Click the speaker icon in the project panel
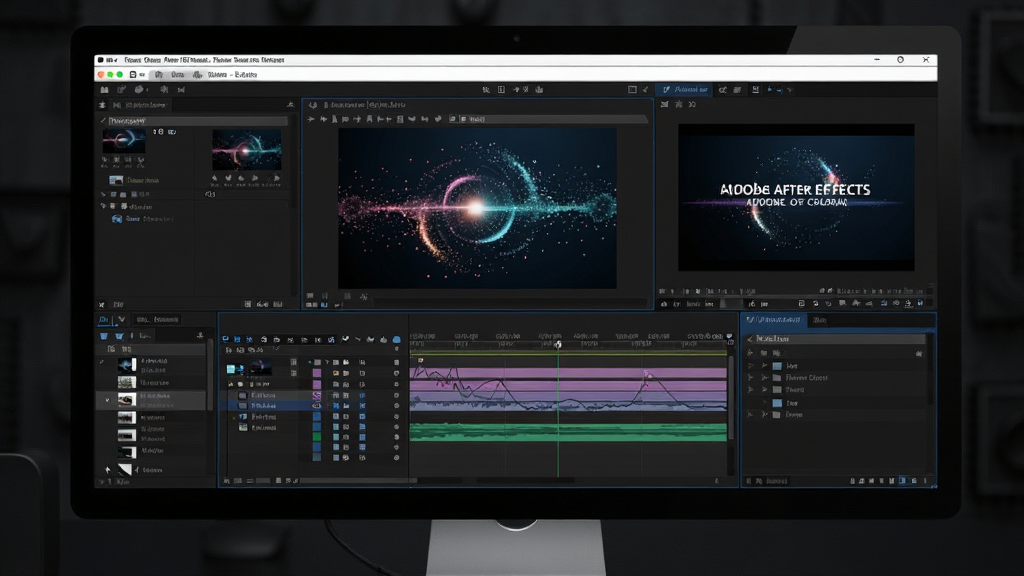The height and width of the screenshot is (576, 1024). 210,194
